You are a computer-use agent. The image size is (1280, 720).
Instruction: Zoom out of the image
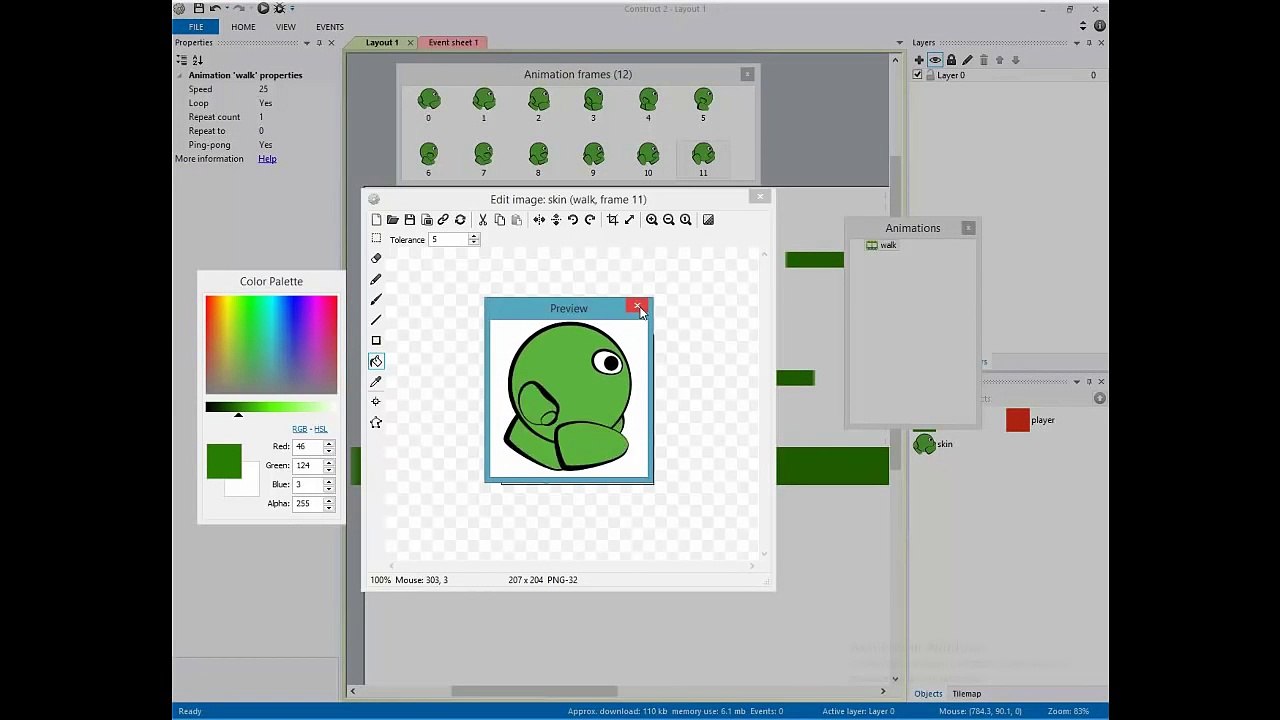(669, 220)
